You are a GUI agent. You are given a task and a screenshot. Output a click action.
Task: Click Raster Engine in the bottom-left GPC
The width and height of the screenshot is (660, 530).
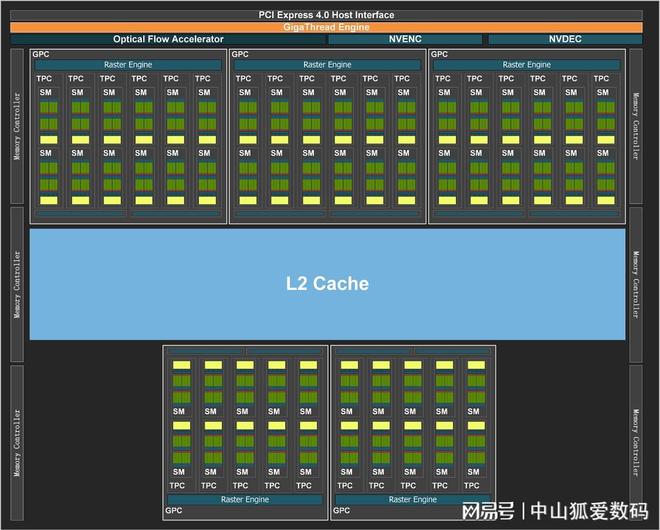pos(245,499)
